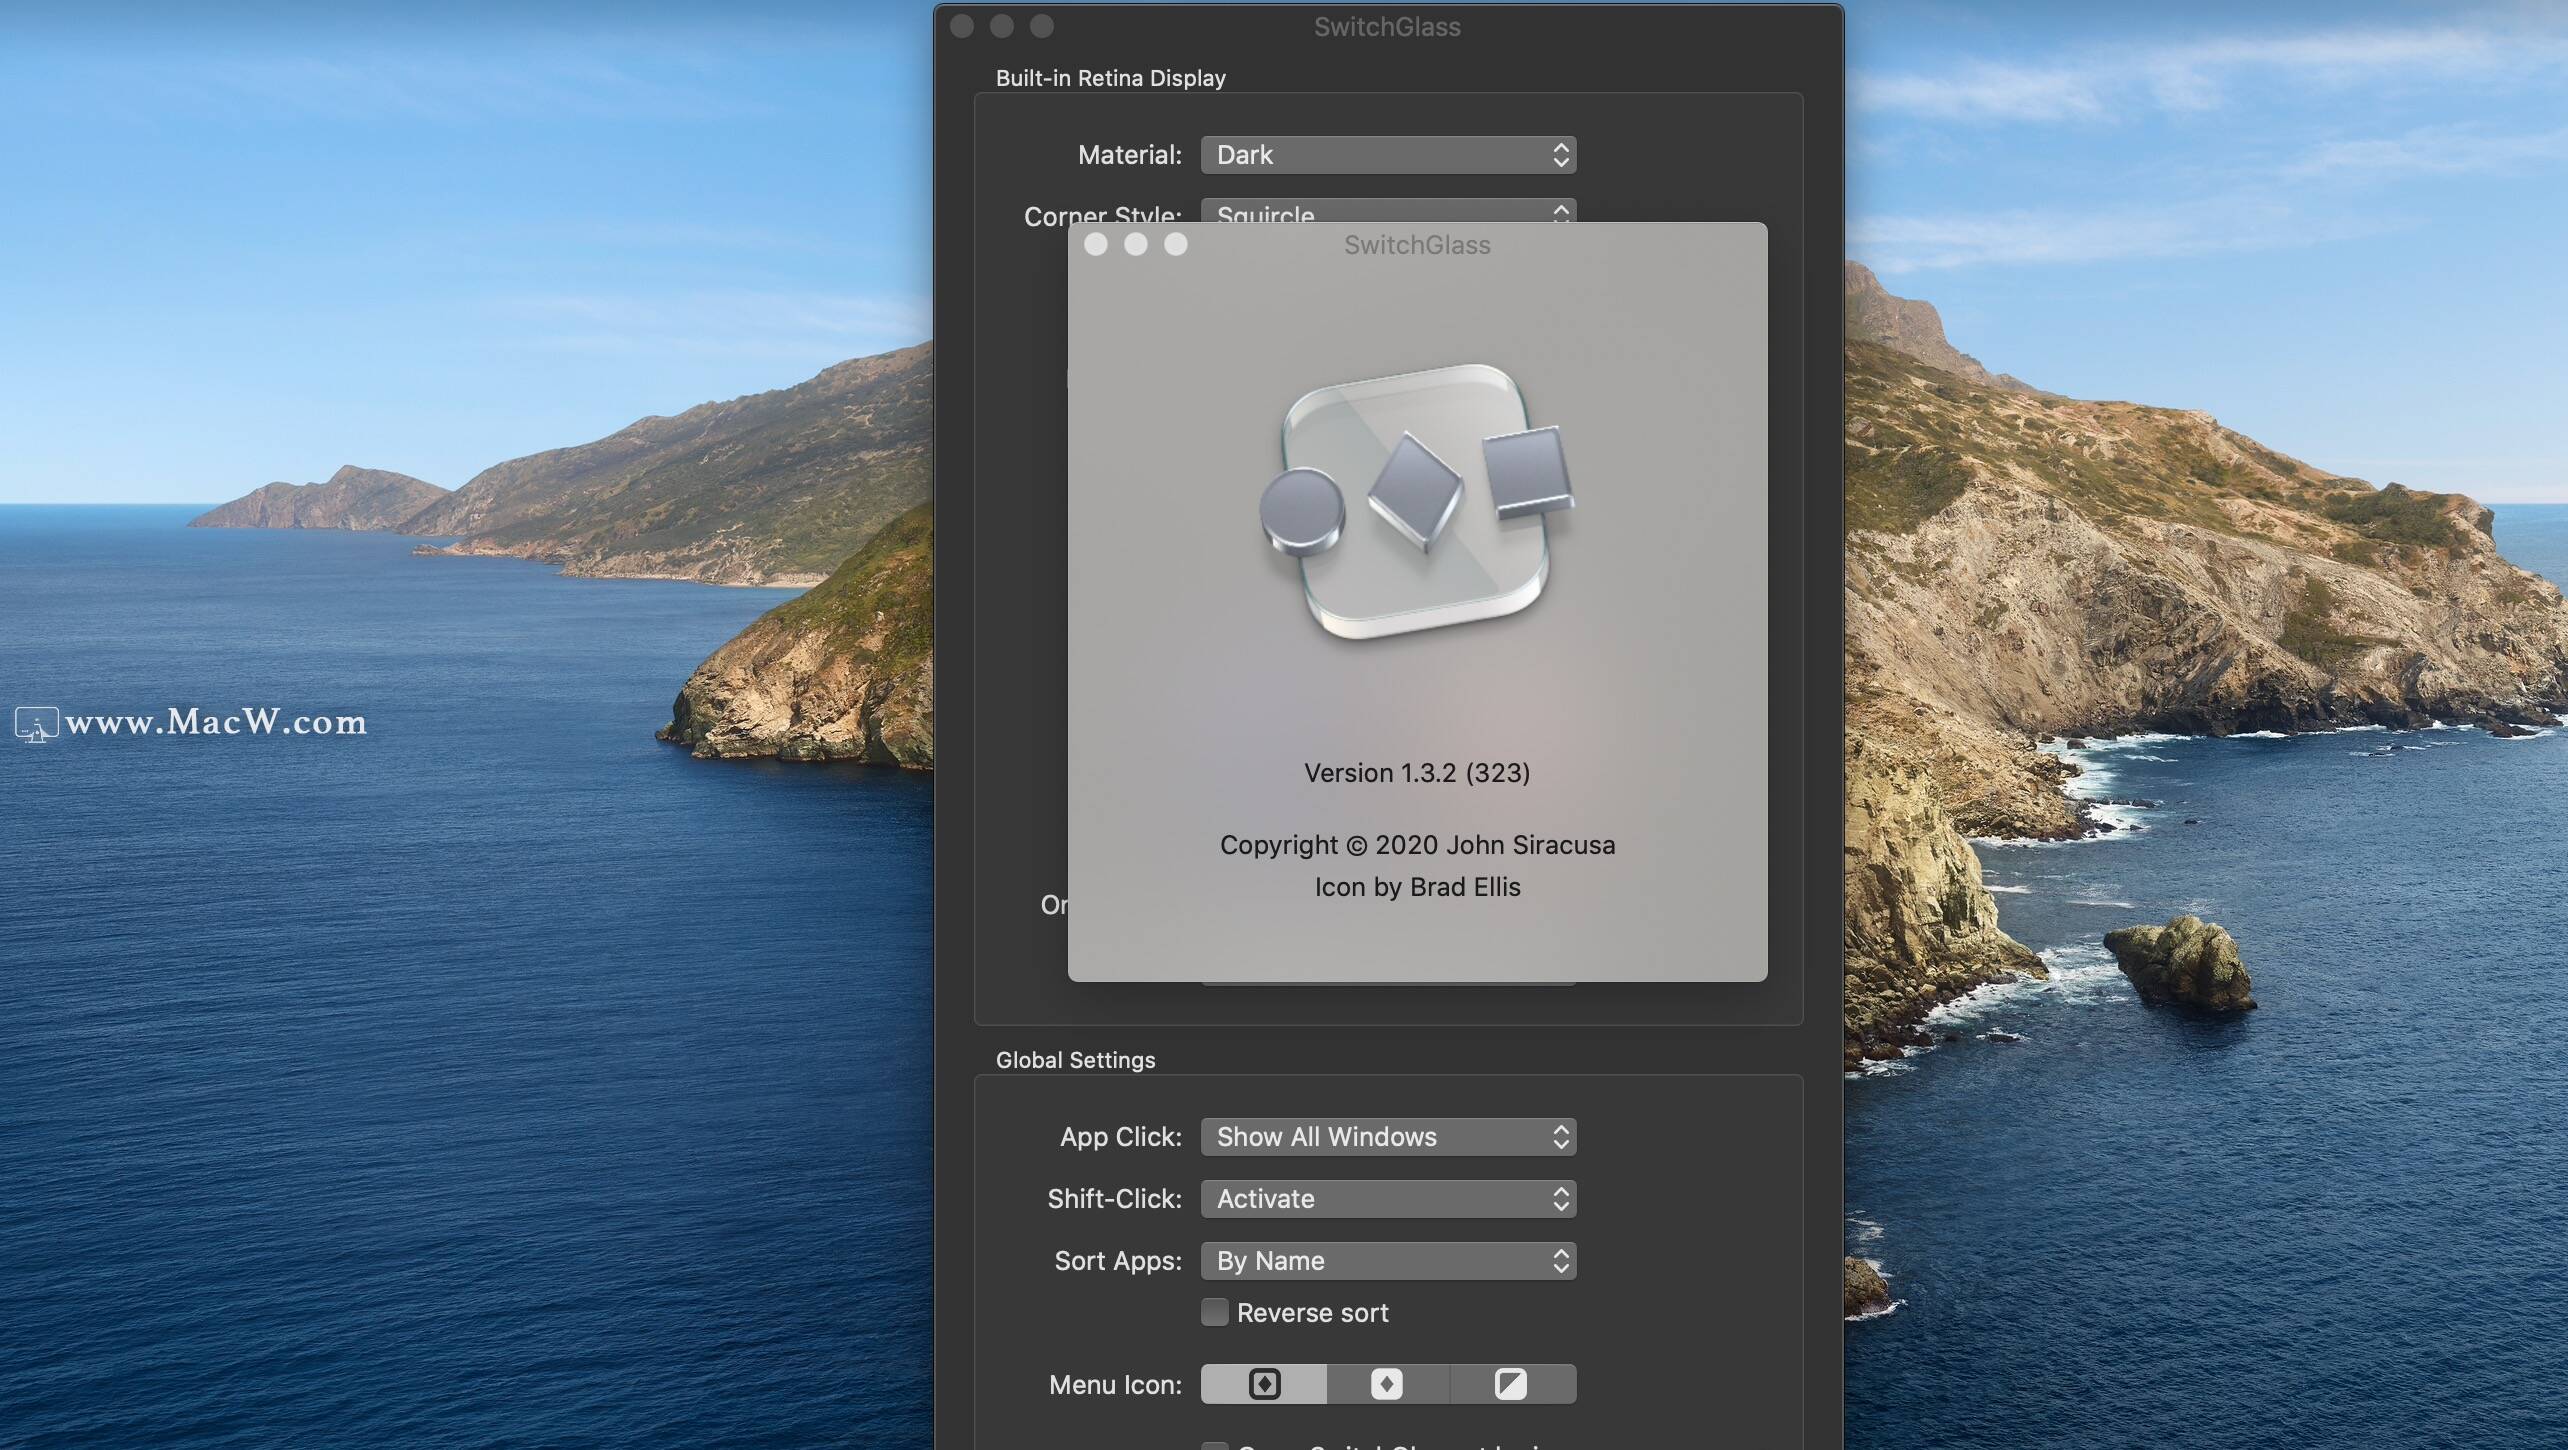Select the outlined diamond menu icon option

tap(1264, 1384)
